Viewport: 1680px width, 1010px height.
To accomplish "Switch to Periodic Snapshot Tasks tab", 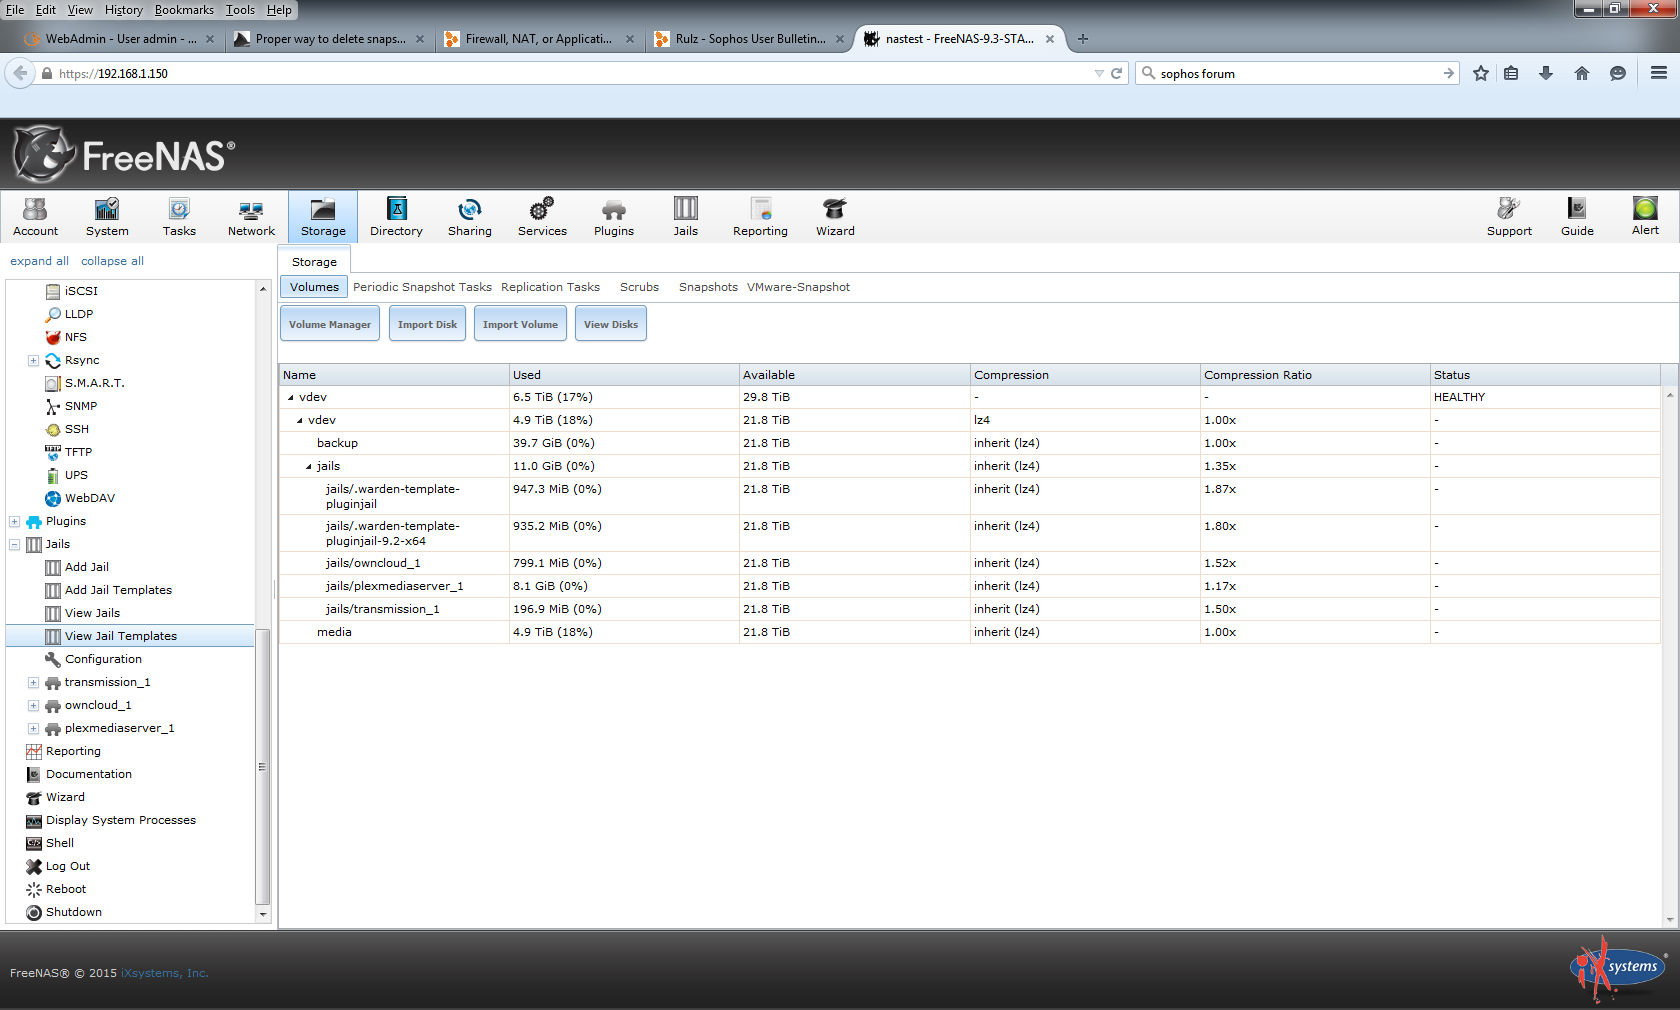I will 422,287.
